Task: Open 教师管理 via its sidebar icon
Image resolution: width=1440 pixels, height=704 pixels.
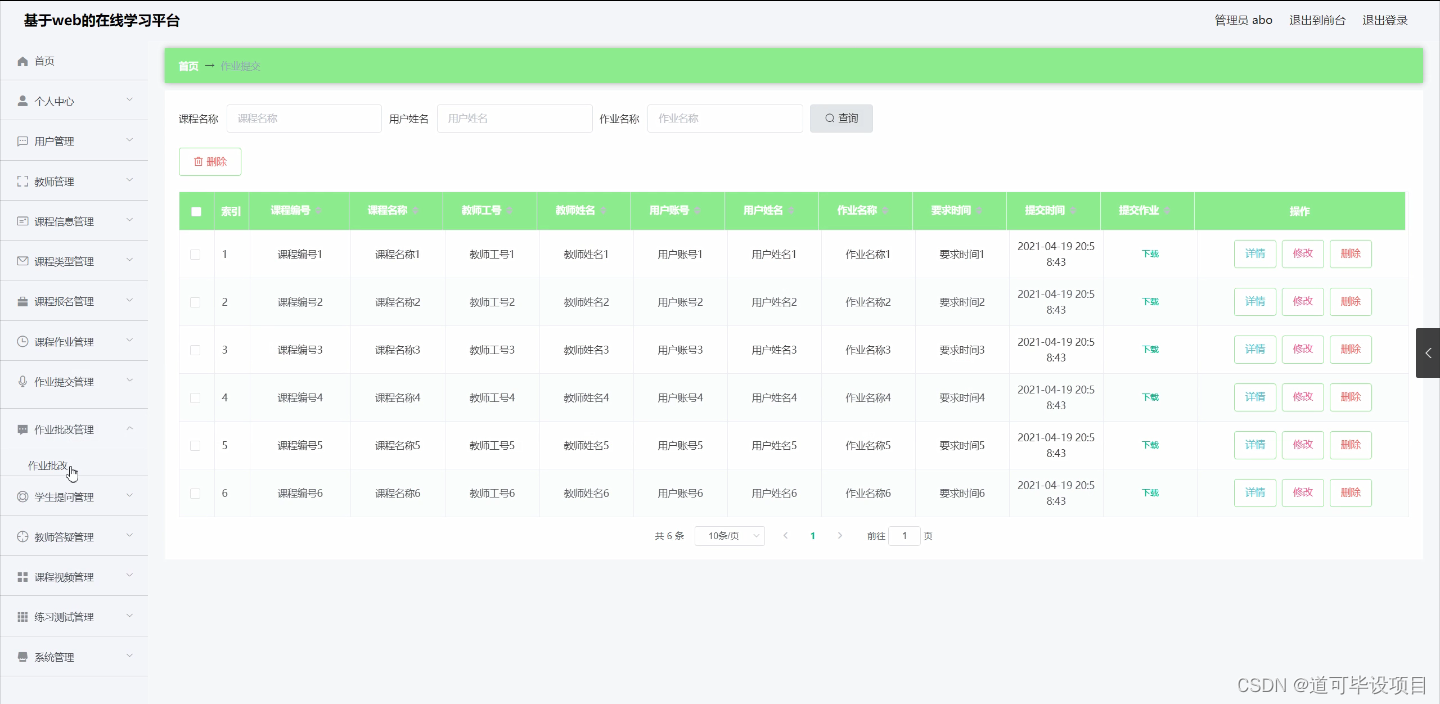Action: click(x=22, y=180)
